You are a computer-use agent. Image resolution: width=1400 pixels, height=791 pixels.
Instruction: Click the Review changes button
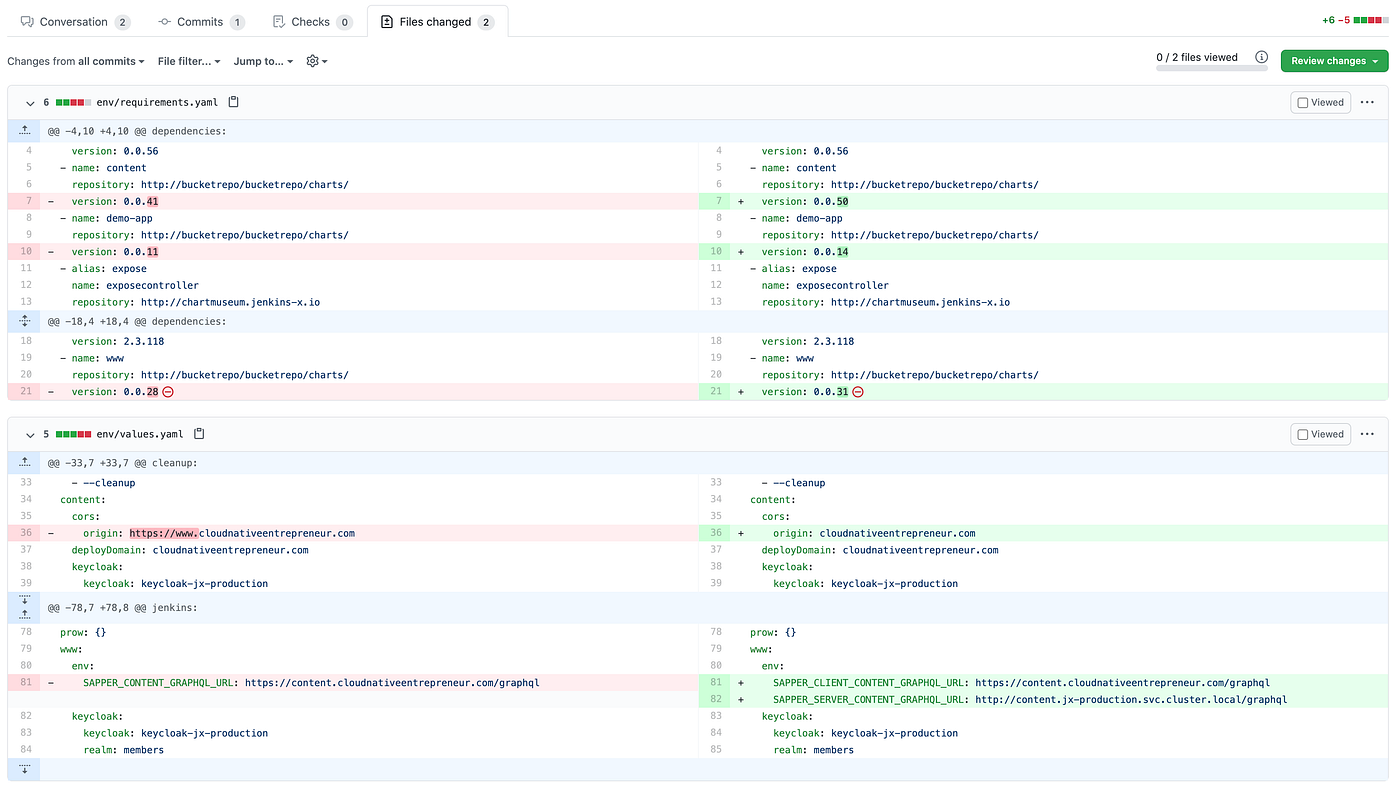[1334, 61]
